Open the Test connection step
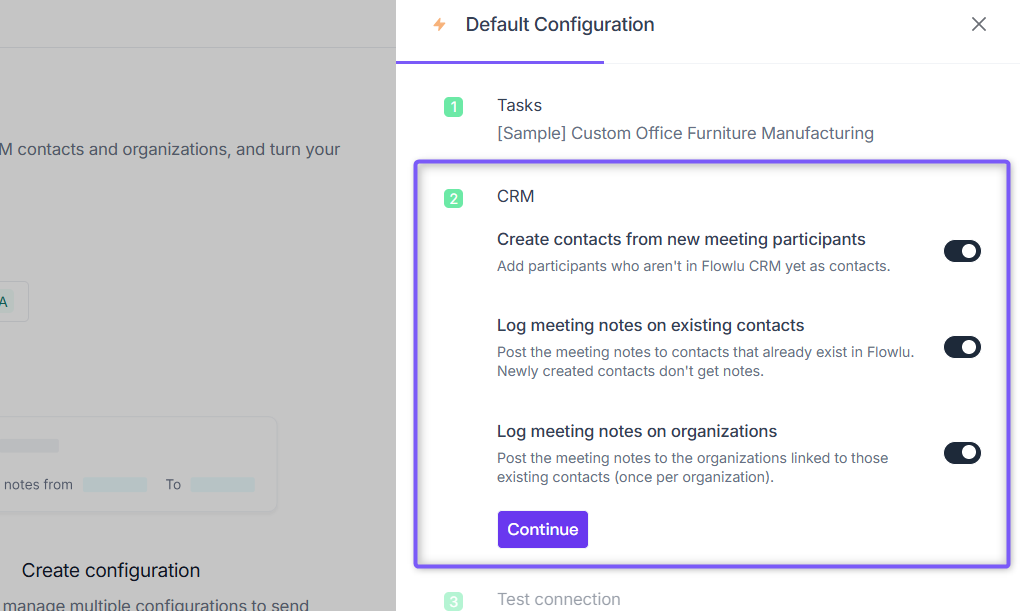The image size is (1020, 611). [559, 599]
